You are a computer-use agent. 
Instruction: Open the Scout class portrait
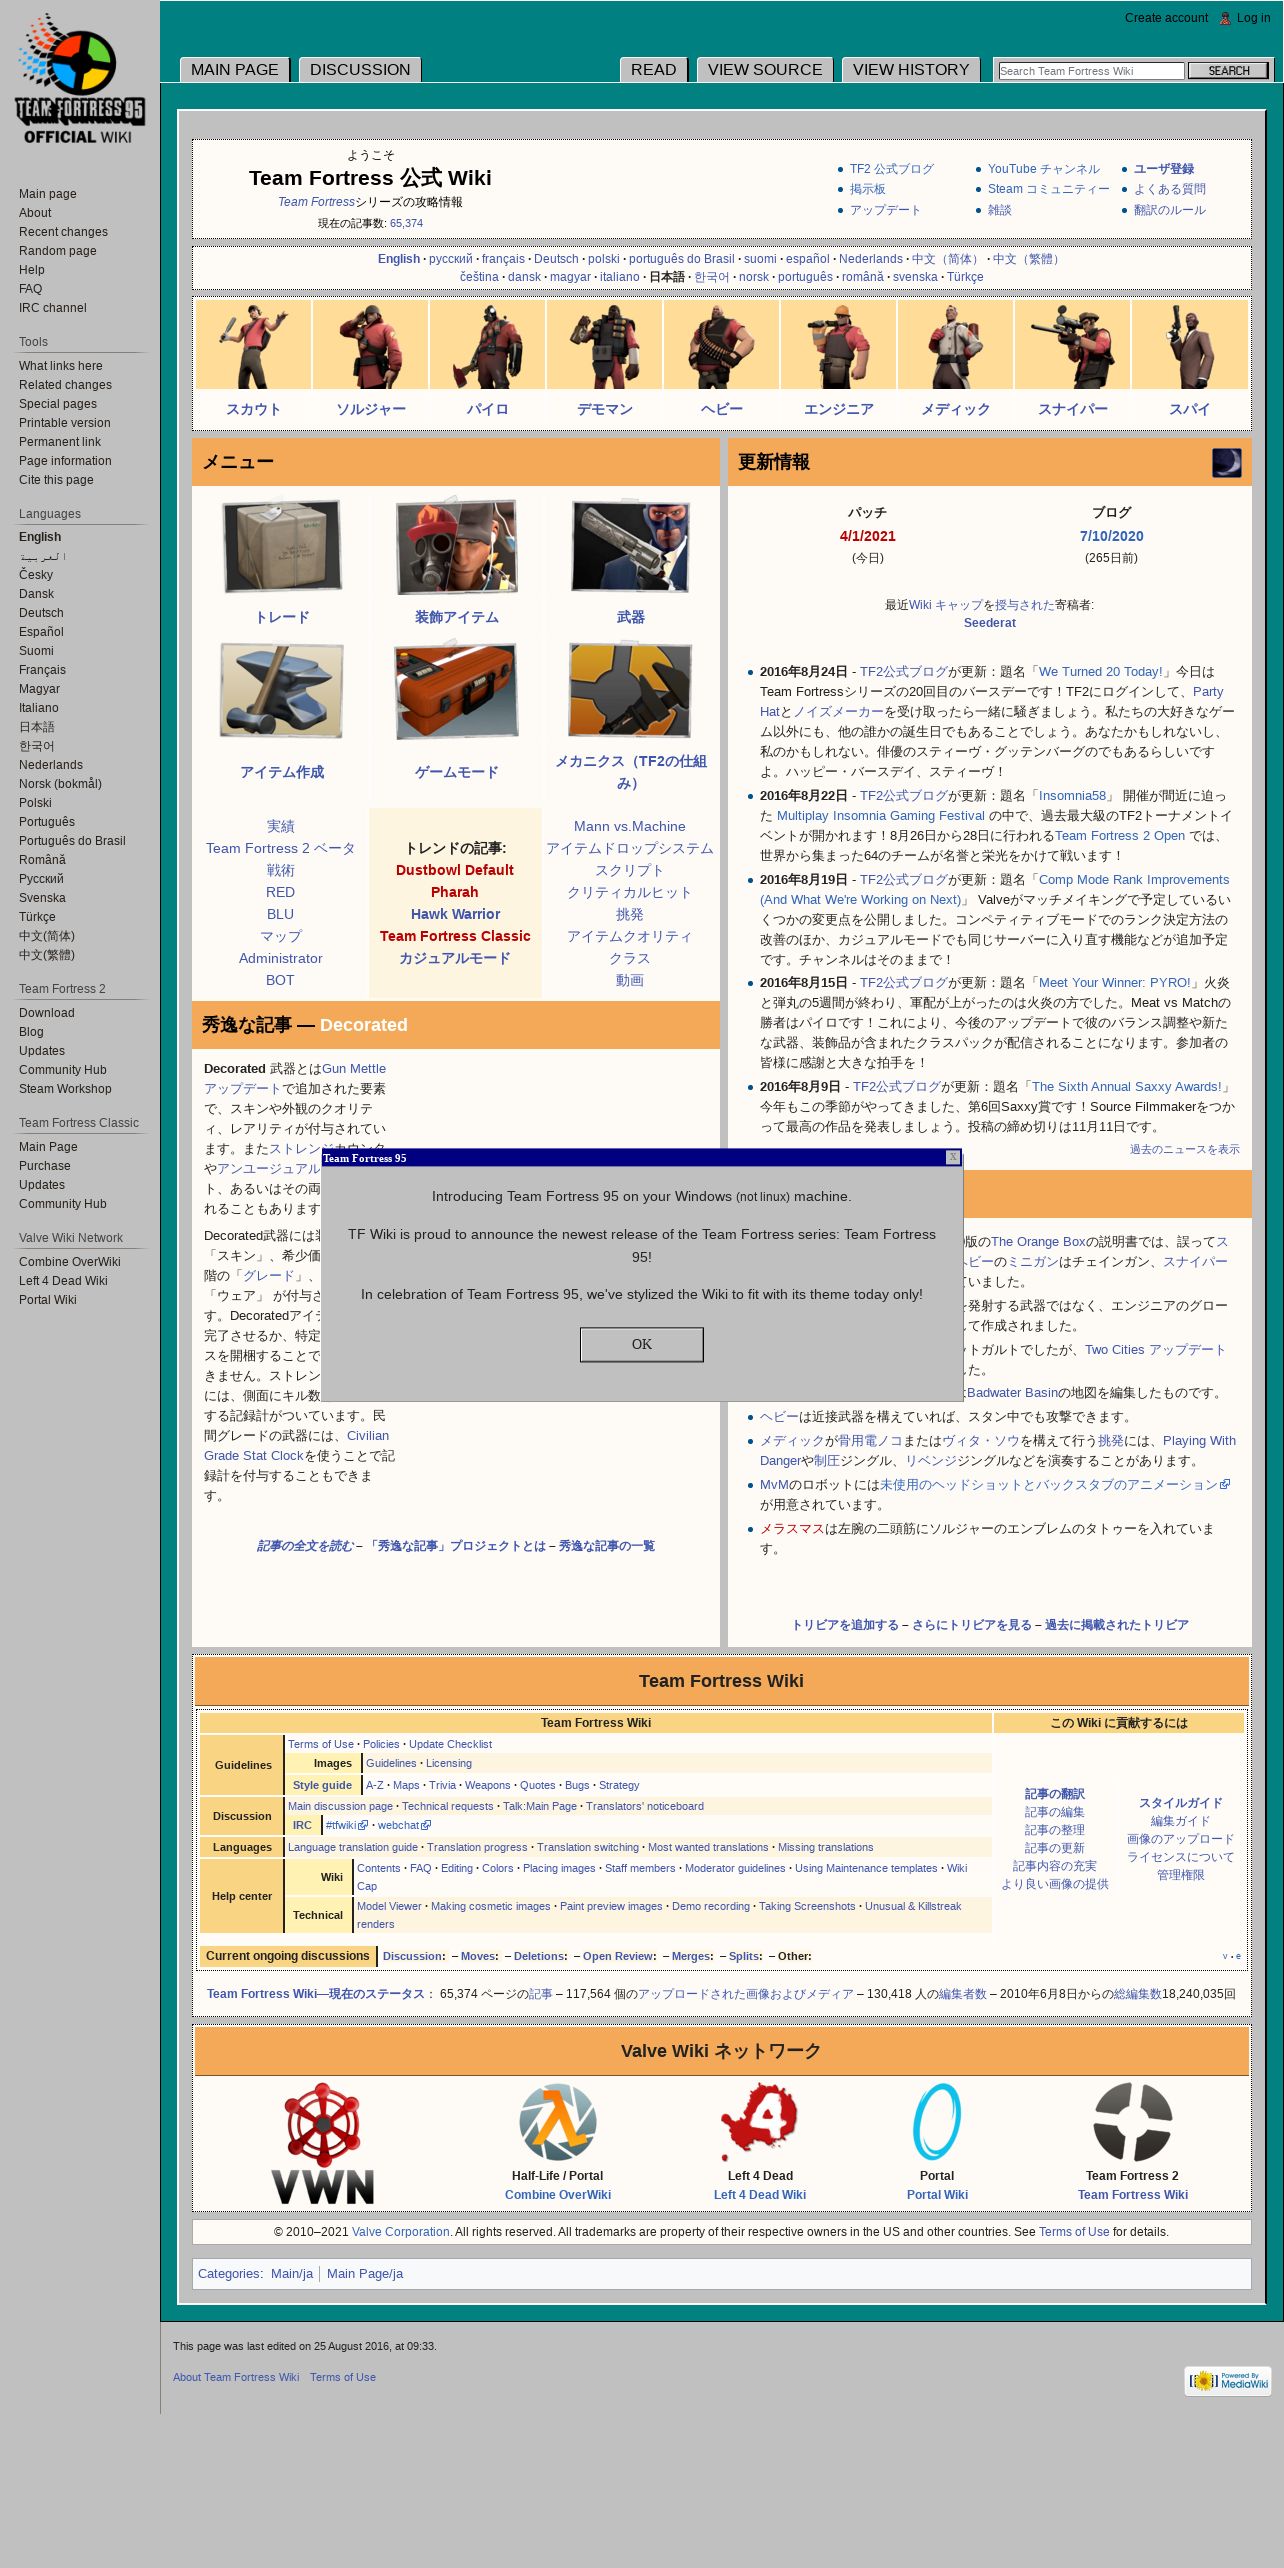pyautogui.click(x=253, y=345)
